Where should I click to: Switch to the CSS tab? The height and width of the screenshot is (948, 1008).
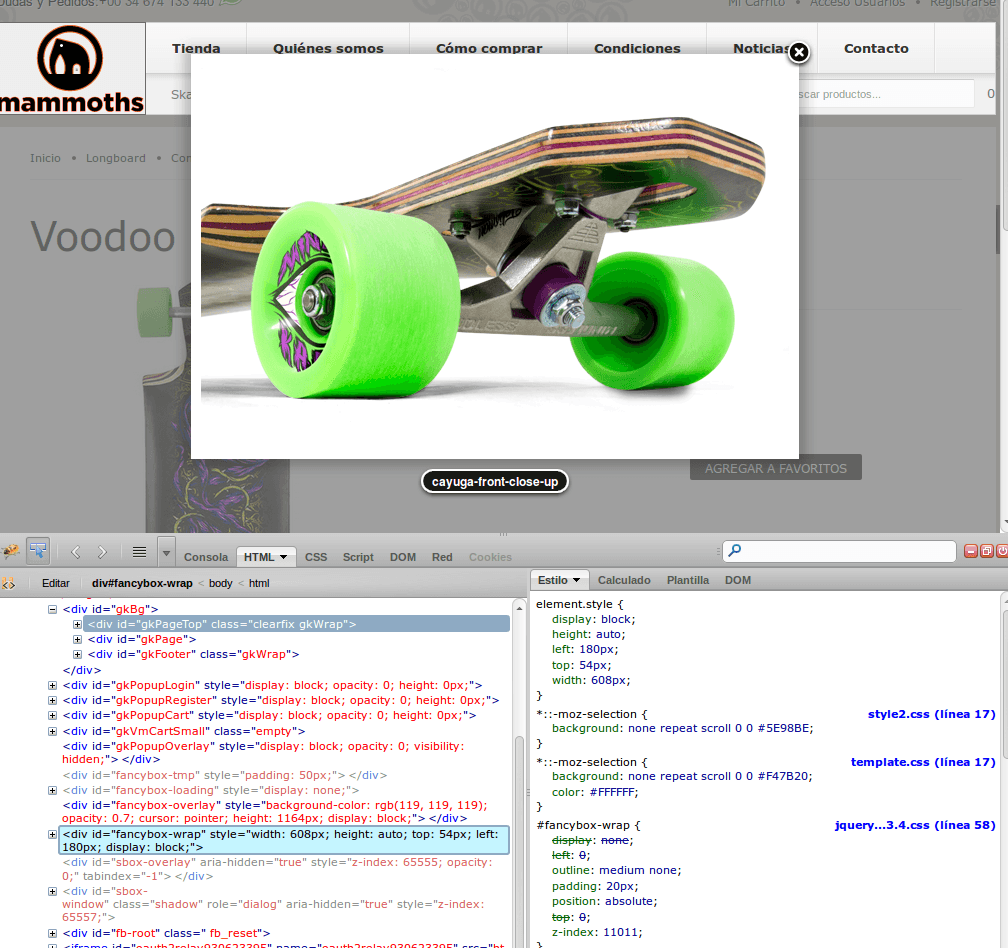316,557
